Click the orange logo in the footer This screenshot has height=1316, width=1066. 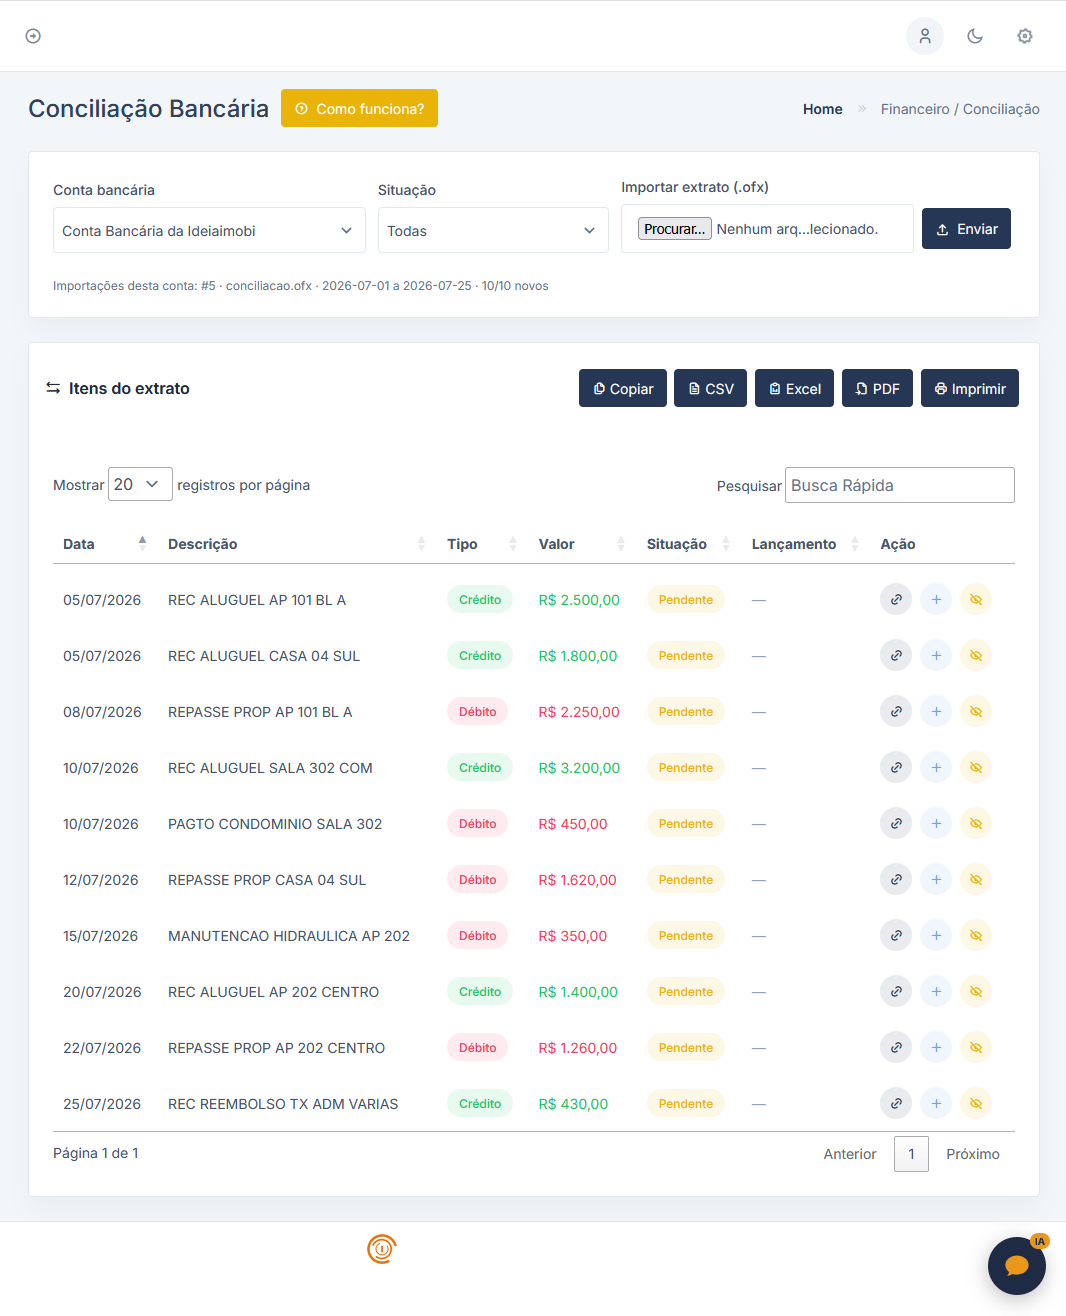[x=382, y=1249]
